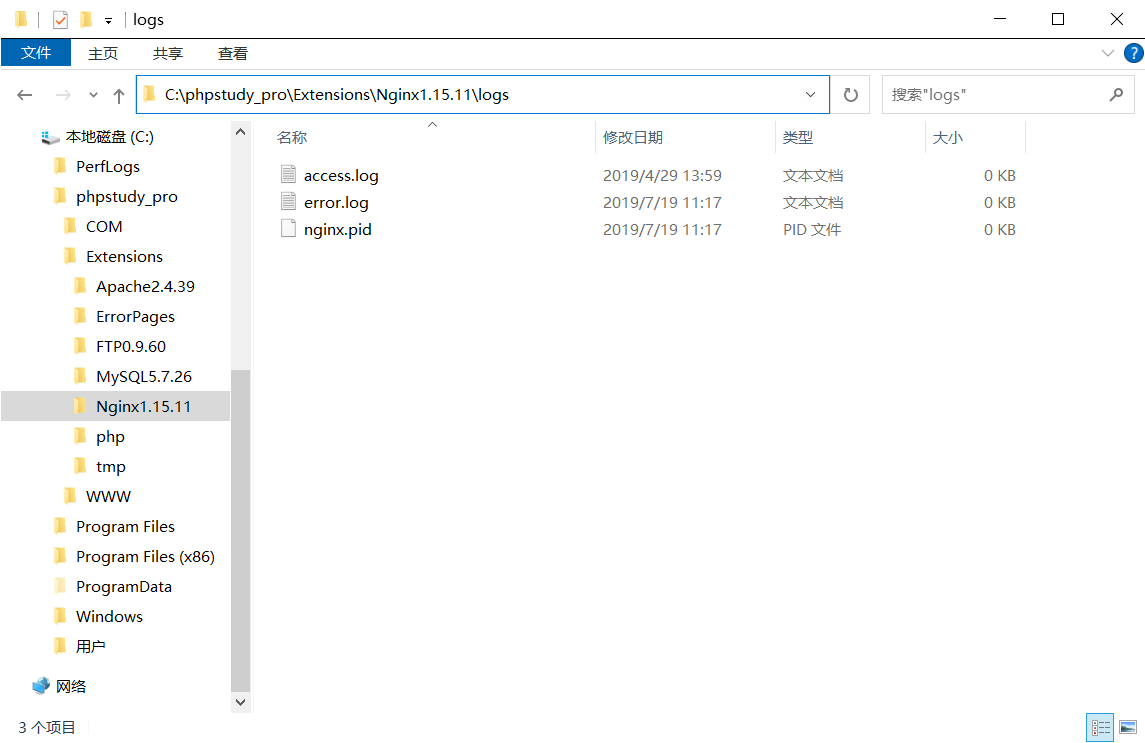The image size is (1145, 743).
Task: Click the Nginx1.15.11 folder icon
Action: [x=80, y=405]
